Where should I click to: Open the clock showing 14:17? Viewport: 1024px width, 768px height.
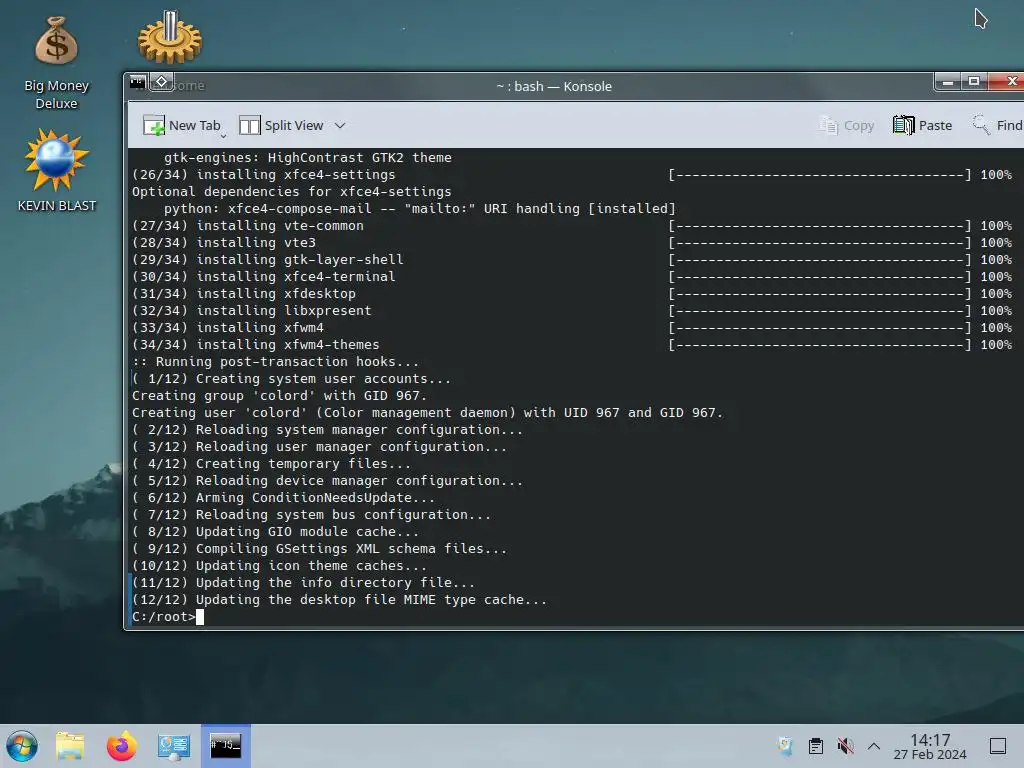(930, 746)
